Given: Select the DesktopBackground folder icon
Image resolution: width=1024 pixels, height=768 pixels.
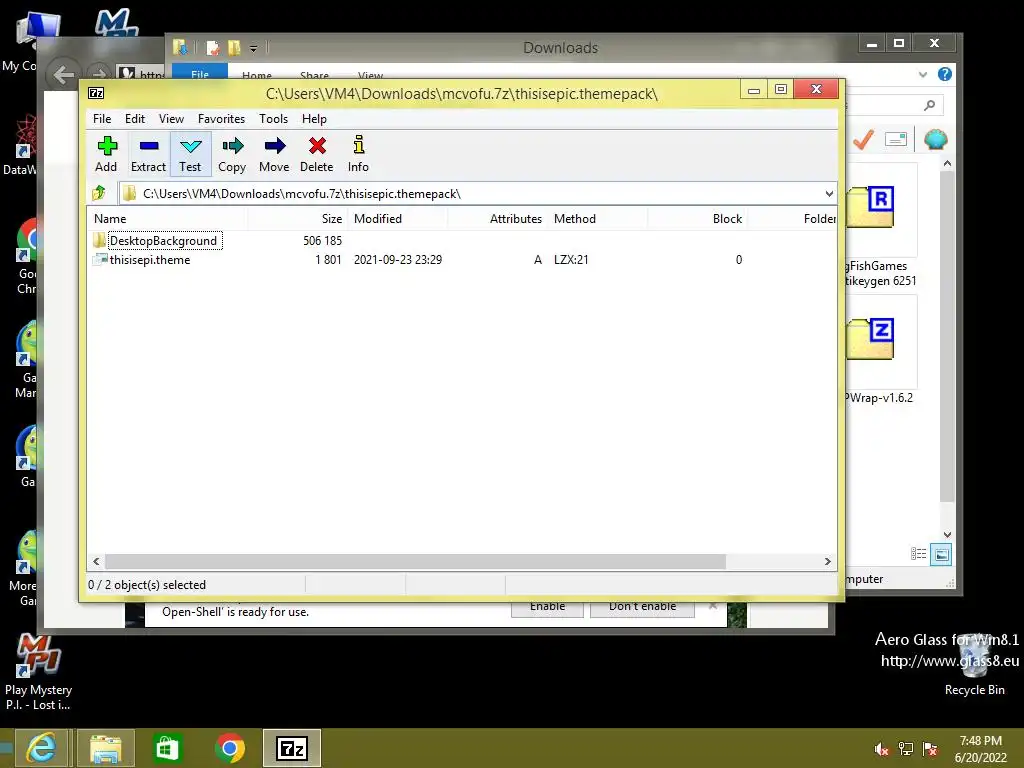Looking at the screenshot, I should 99,240.
